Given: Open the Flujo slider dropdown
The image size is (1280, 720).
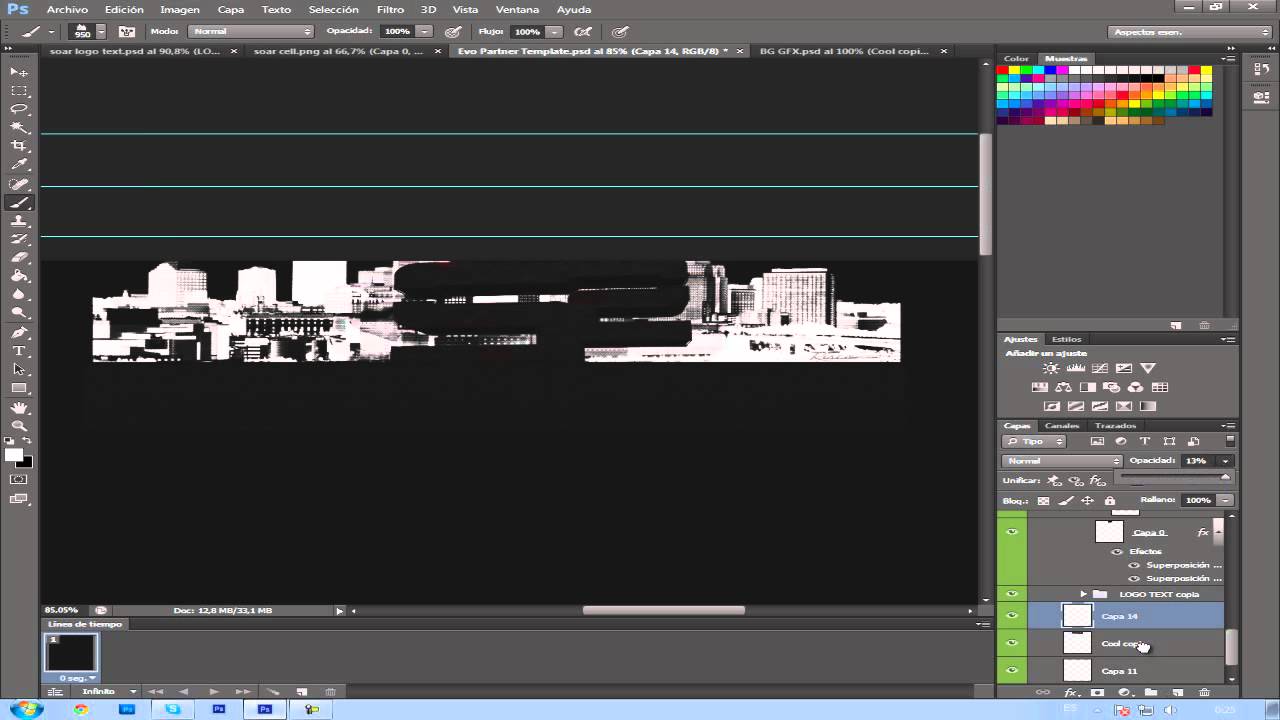Looking at the screenshot, I should tap(554, 32).
